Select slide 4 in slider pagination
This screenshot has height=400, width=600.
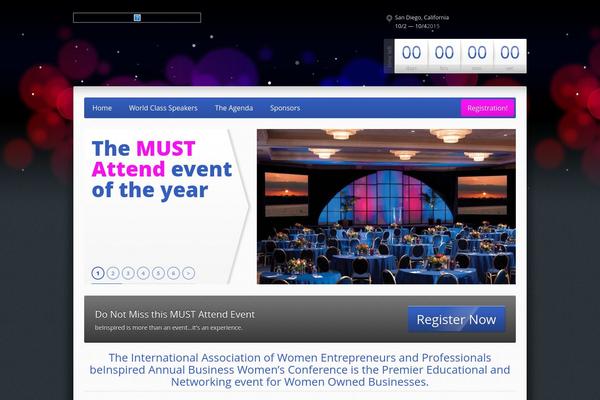pyautogui.click(x=143, y=273)
